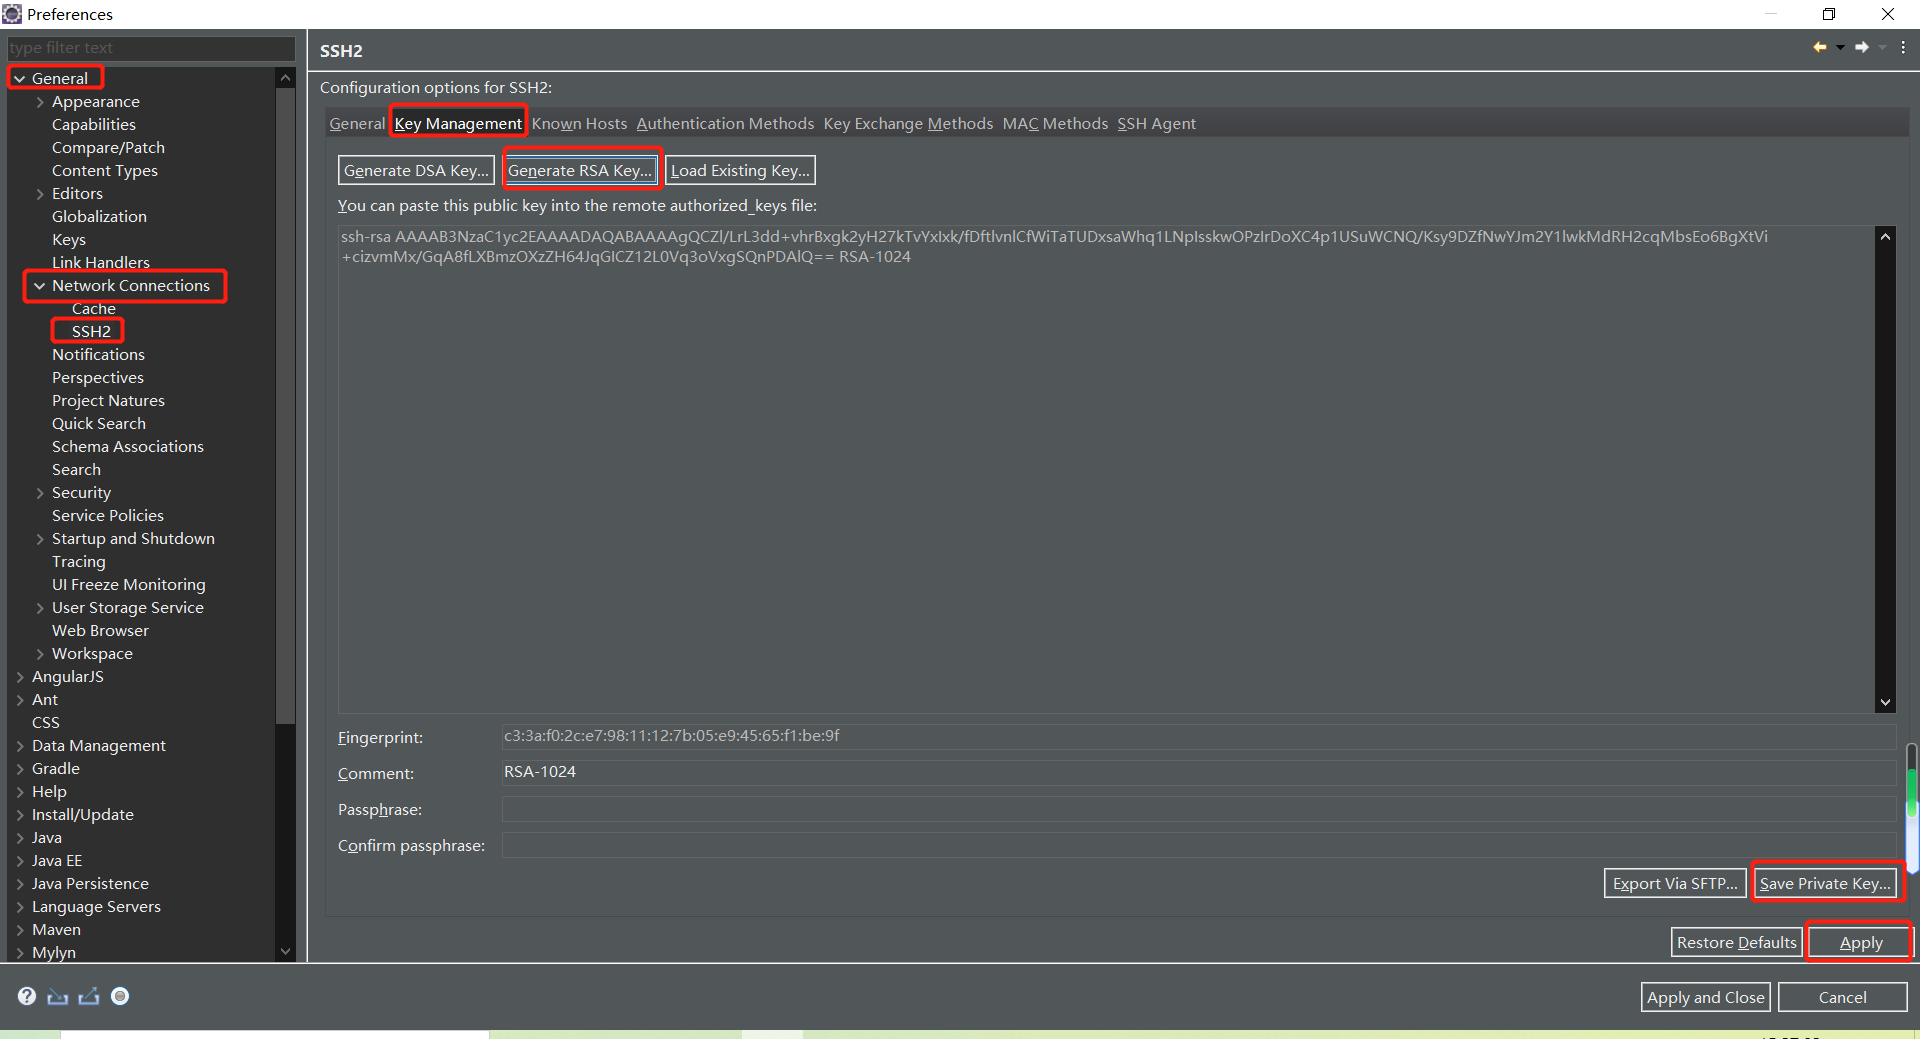The image size is (1920, 1039).
Task: Select Cache under Network Connections
Action: click(93, 308)
